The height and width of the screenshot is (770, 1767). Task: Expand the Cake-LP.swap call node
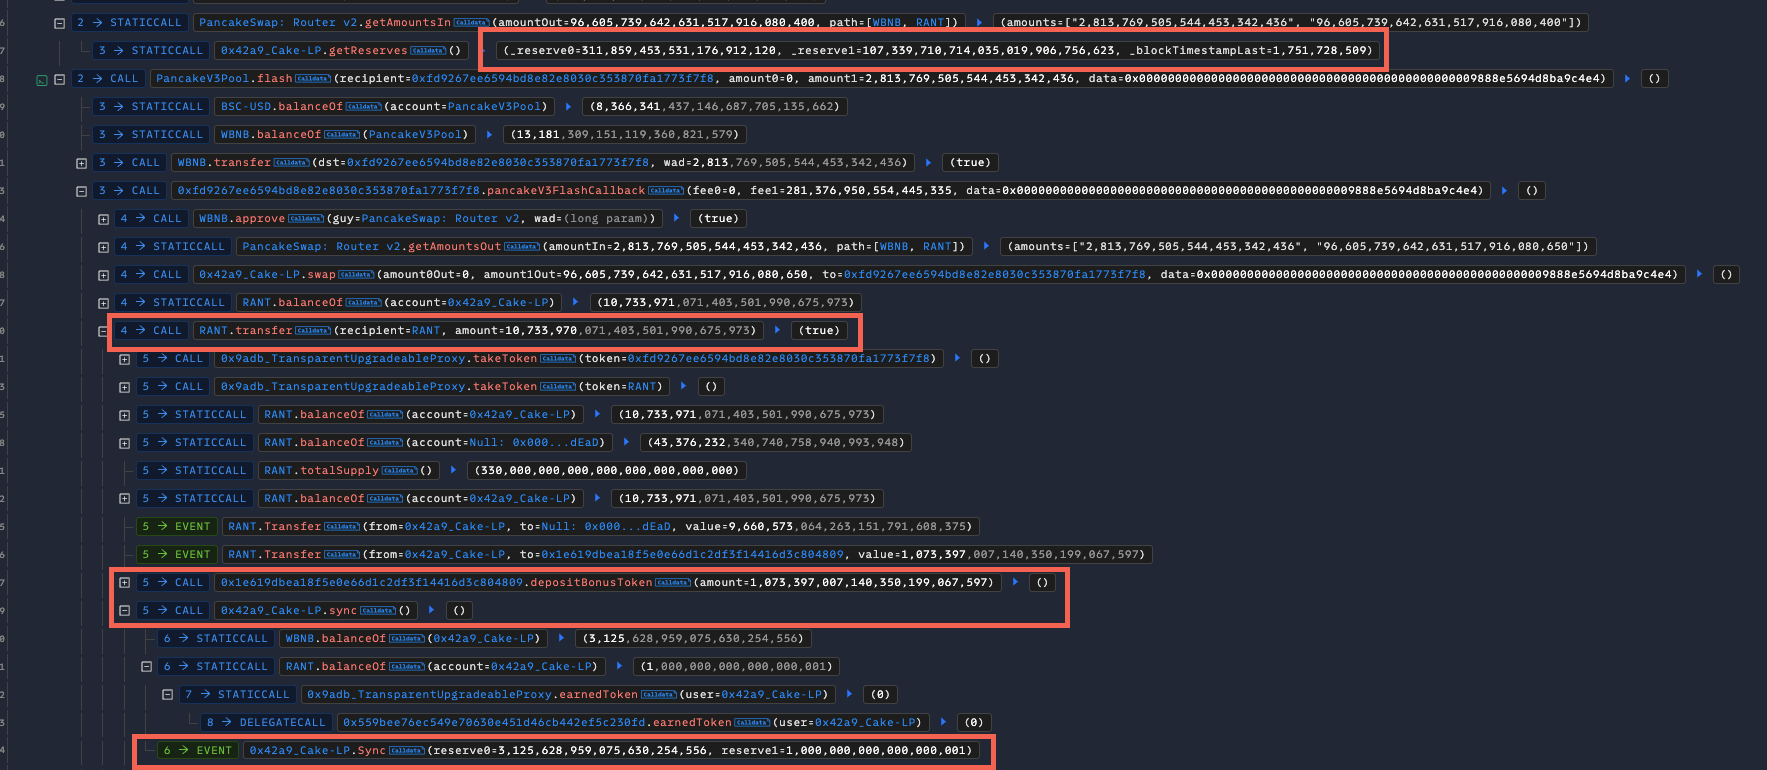(x=103, y=275)
